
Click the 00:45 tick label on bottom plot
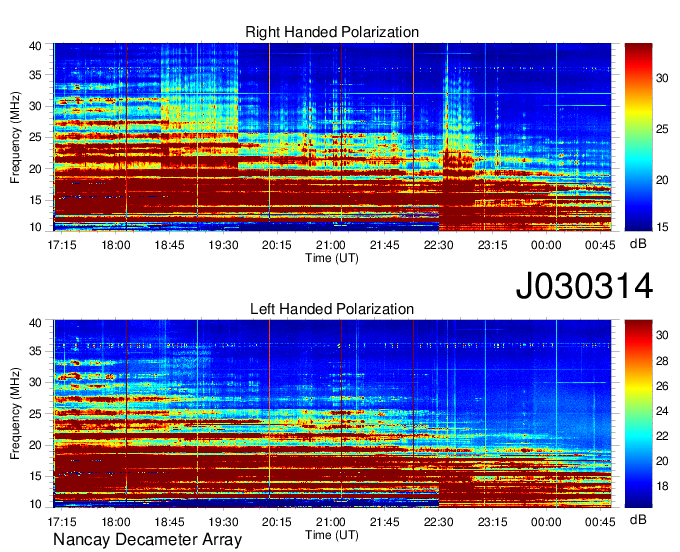click(600, 522)
